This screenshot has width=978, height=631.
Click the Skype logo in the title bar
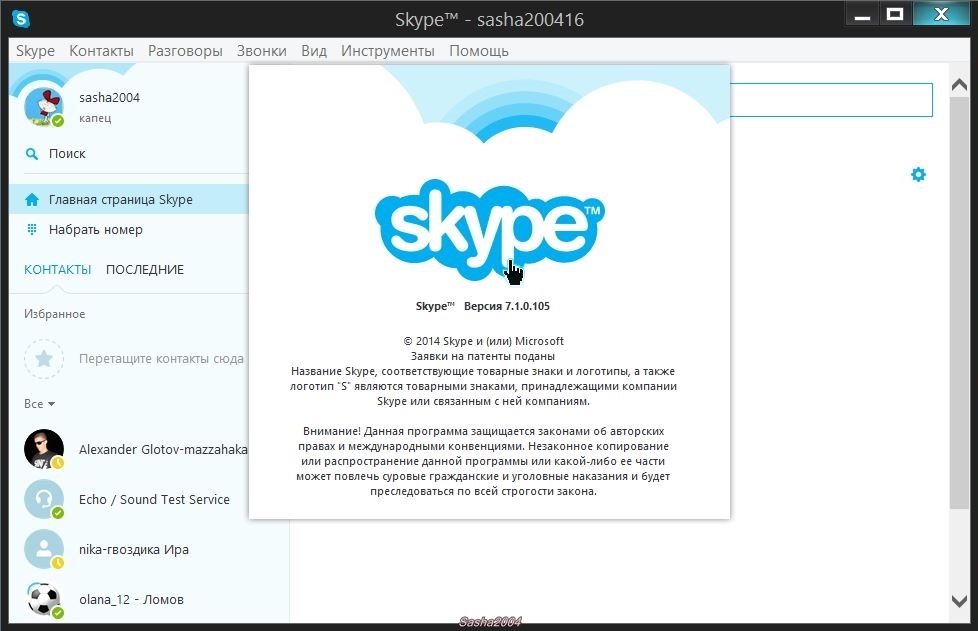click(x=21, y=18)
